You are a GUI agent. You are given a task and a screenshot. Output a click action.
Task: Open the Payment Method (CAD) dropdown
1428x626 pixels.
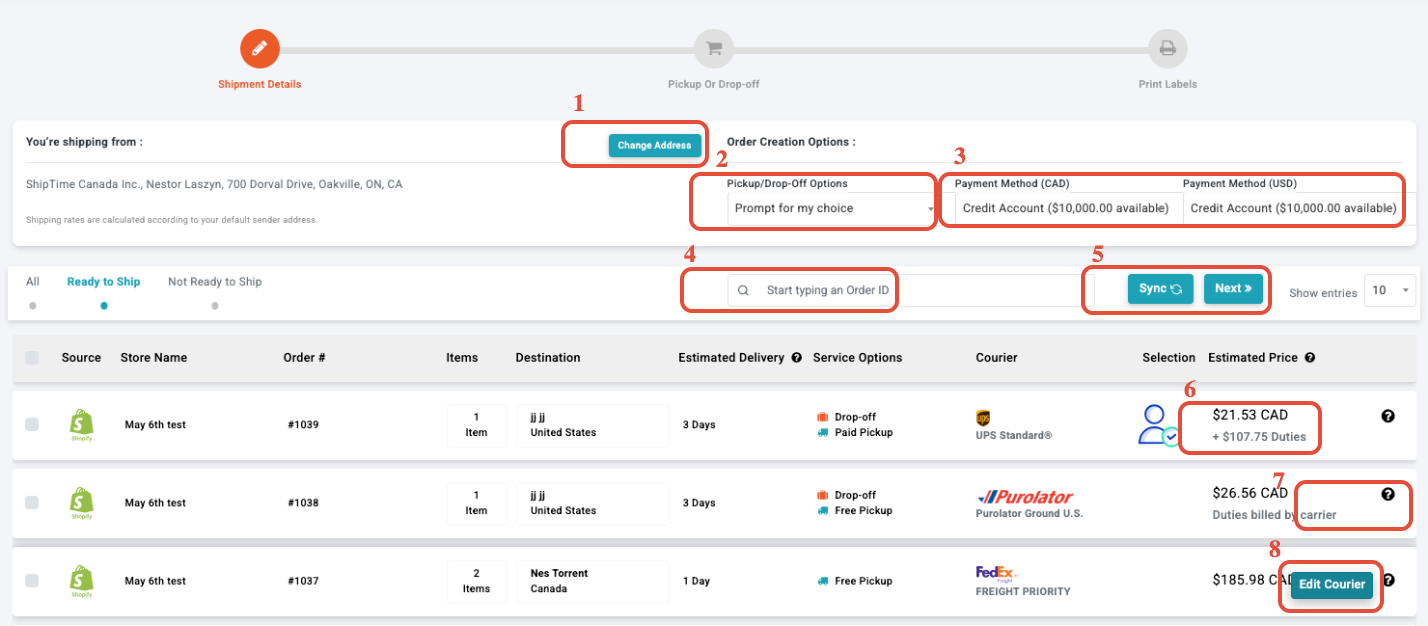(1068, 208)
